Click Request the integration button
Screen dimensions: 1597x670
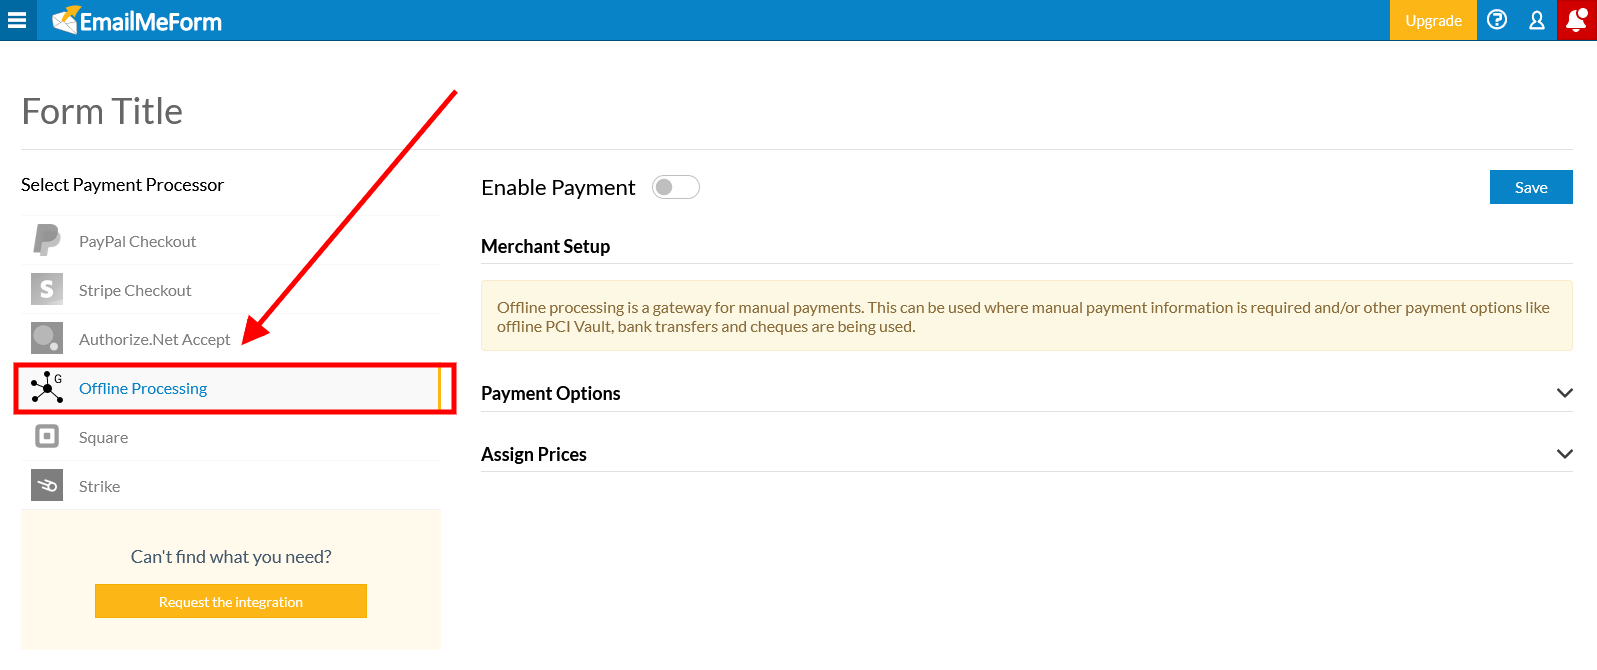[x=231, y=601]
